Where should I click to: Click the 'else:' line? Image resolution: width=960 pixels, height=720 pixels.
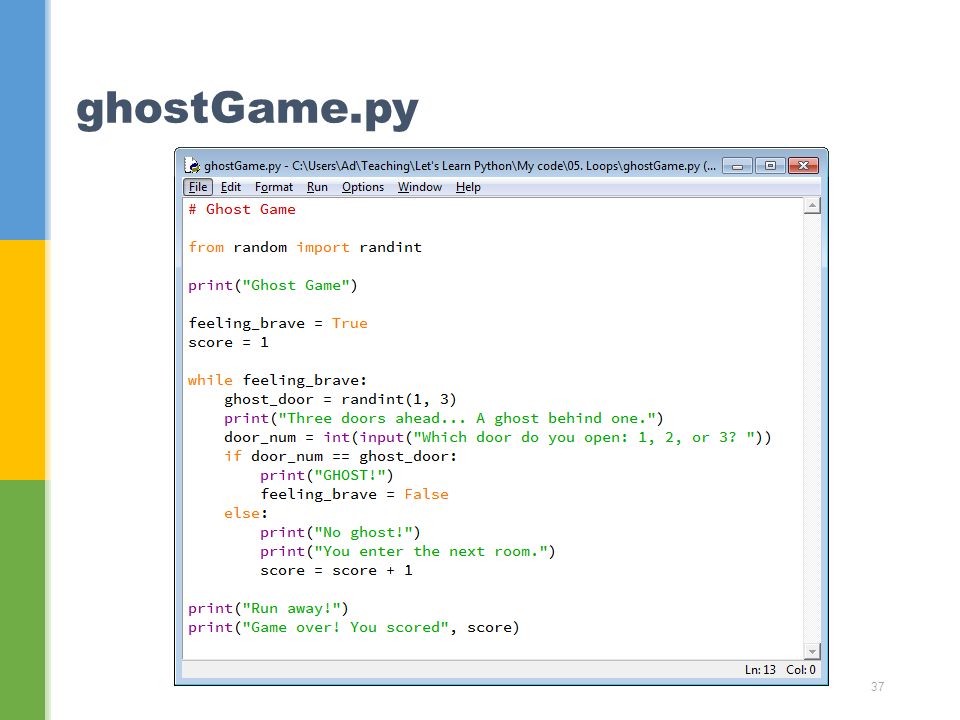(x=246, y=513)
